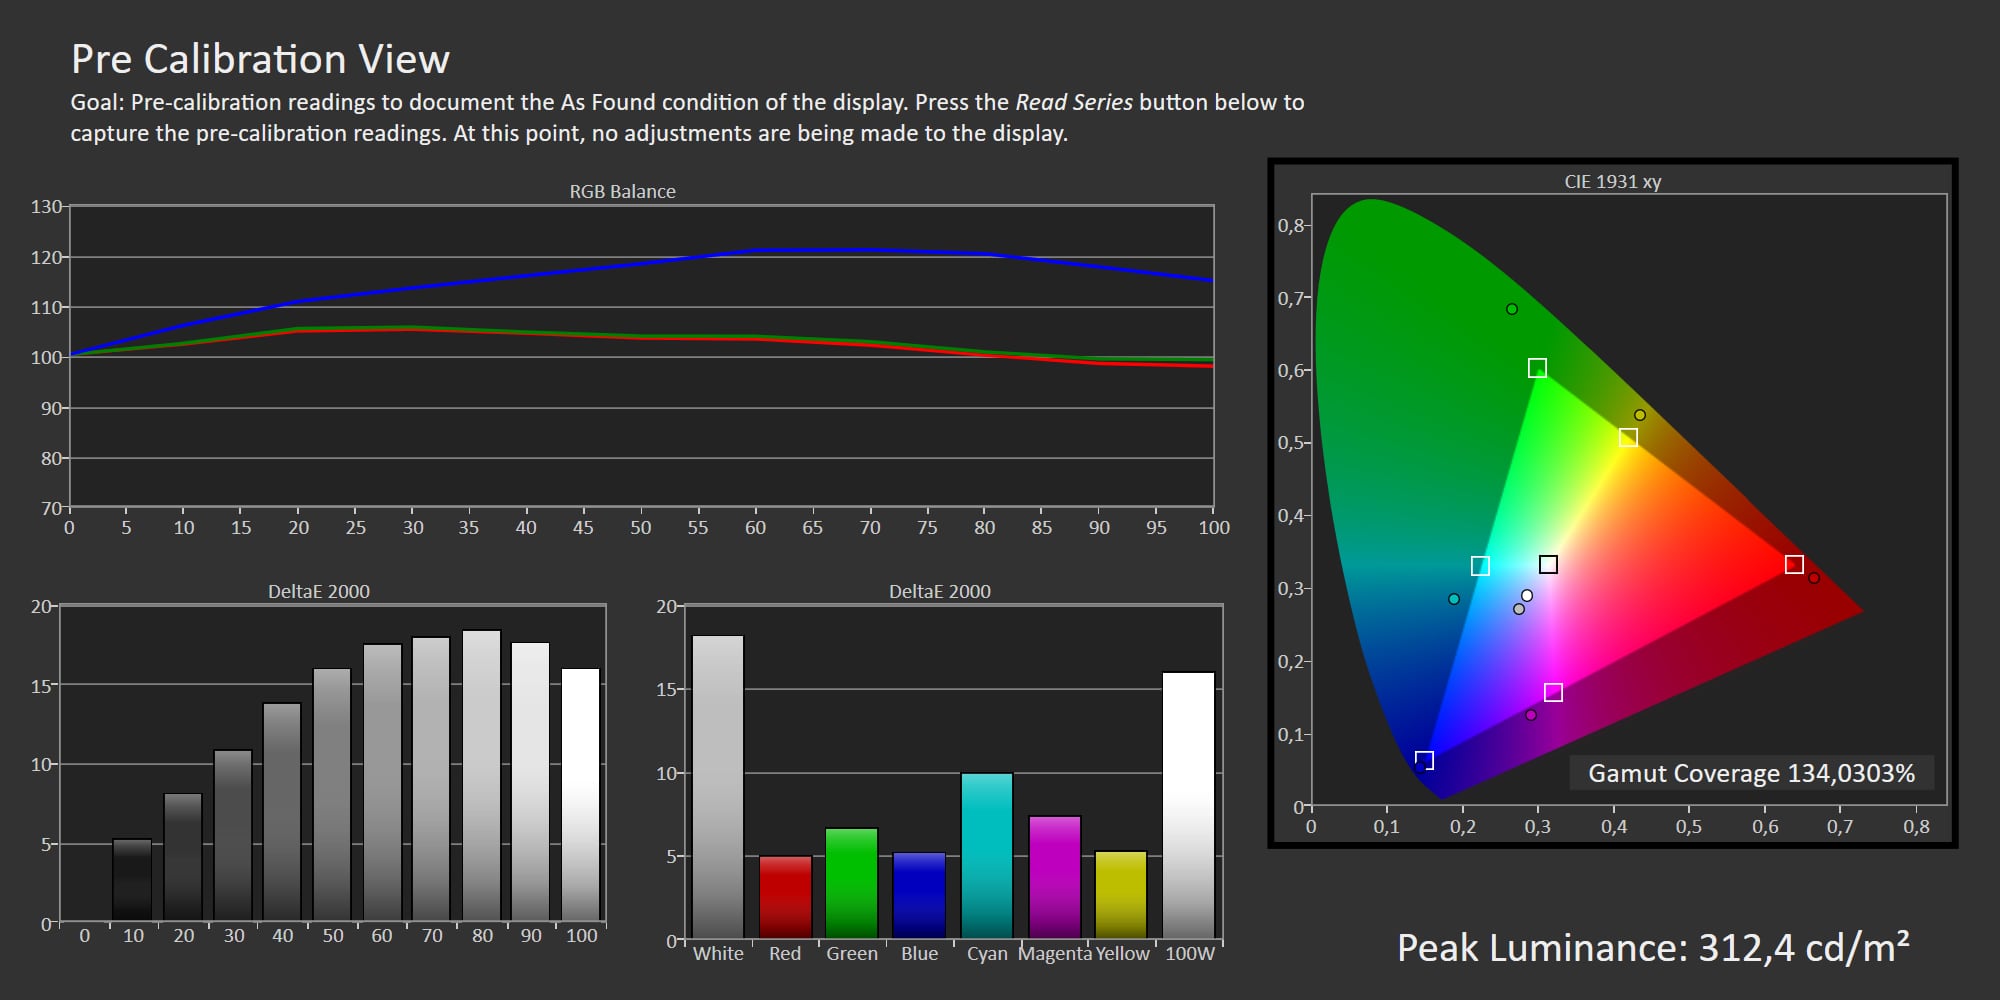
Task: Click the italic Read Series text
Action: click(x=1074, y=102)
